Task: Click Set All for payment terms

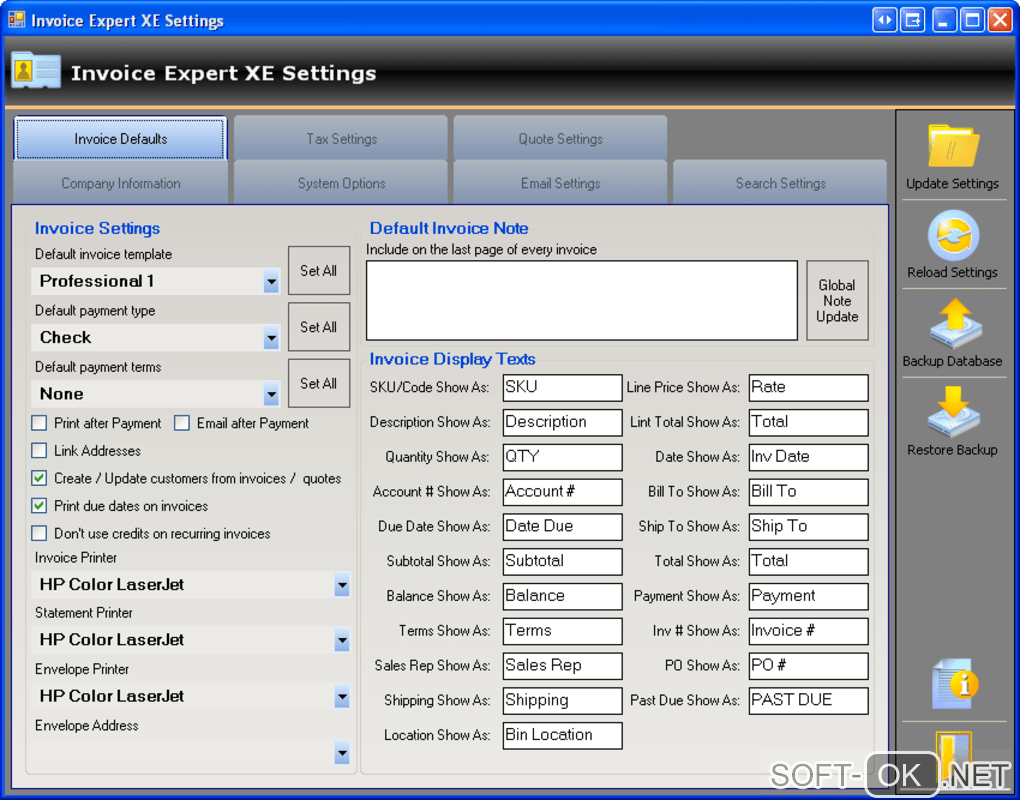Action: 319,384
